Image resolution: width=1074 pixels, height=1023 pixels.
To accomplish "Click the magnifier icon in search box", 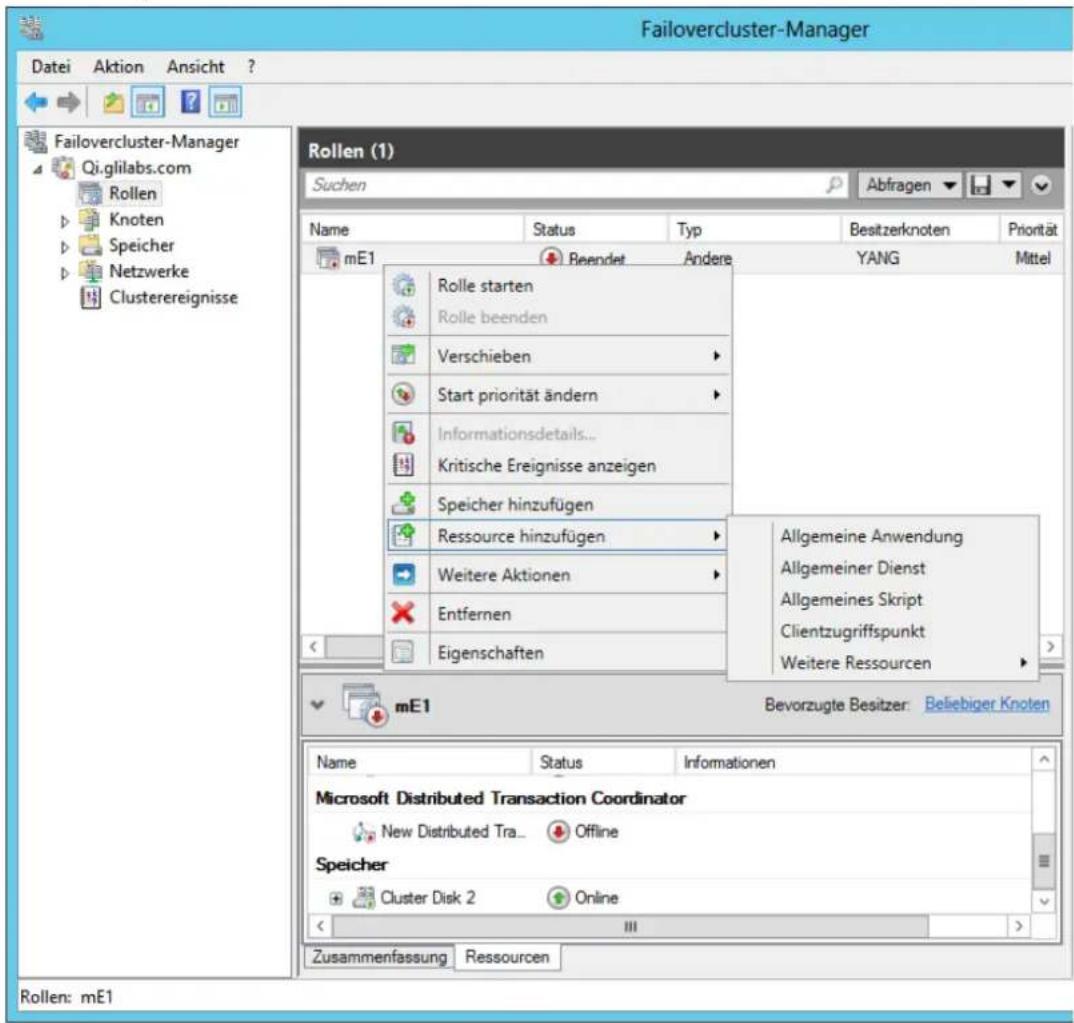I will 834,185.
